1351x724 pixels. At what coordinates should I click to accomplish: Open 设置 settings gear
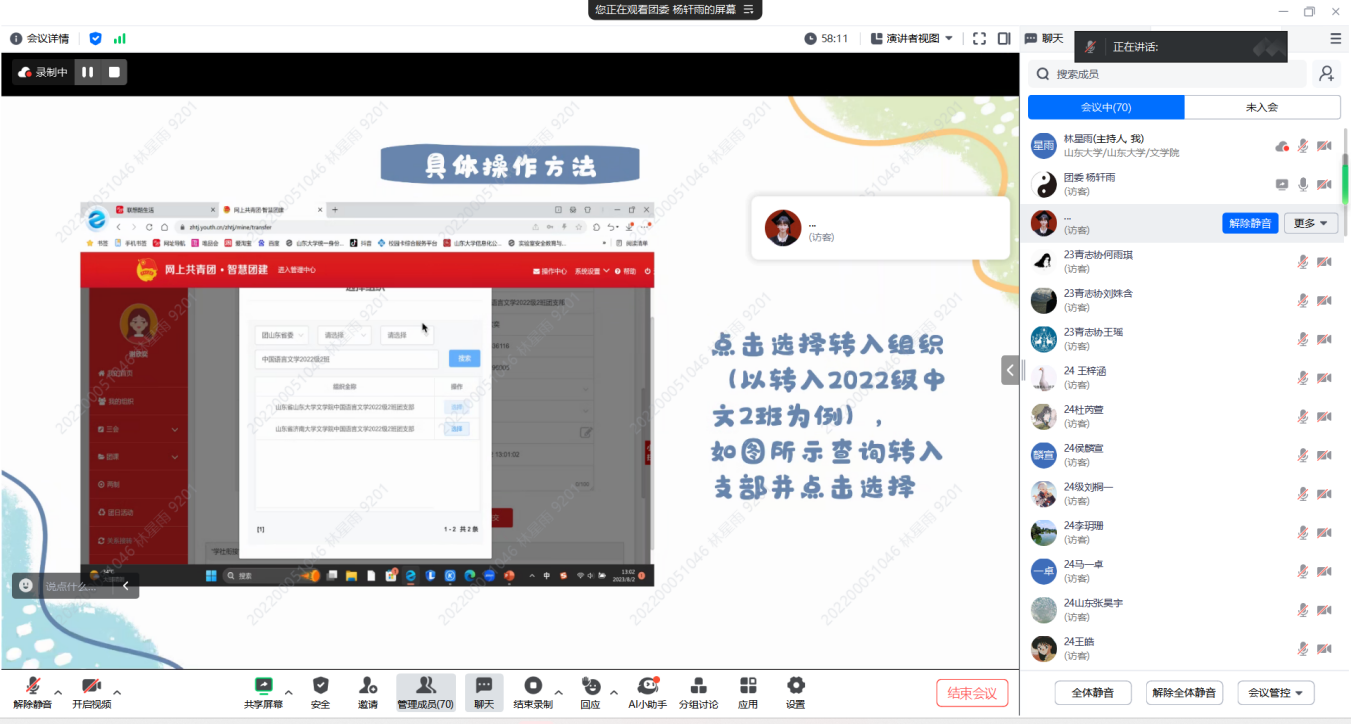(x=795, y=691)
